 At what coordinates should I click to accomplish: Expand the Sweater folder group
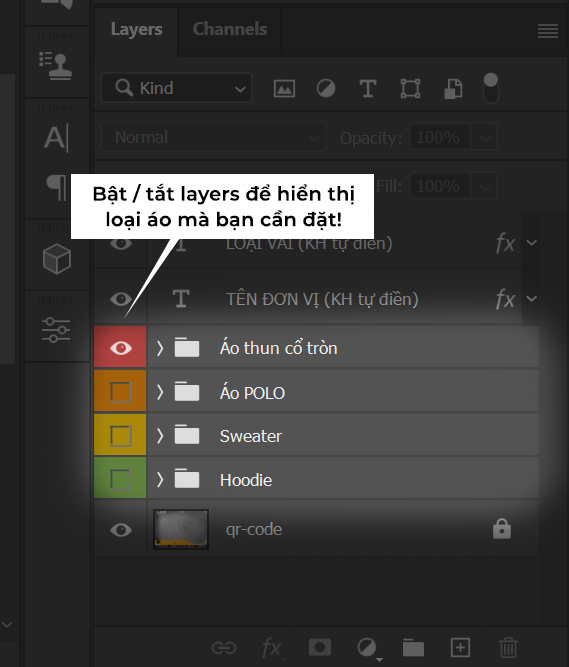[159, 436]
